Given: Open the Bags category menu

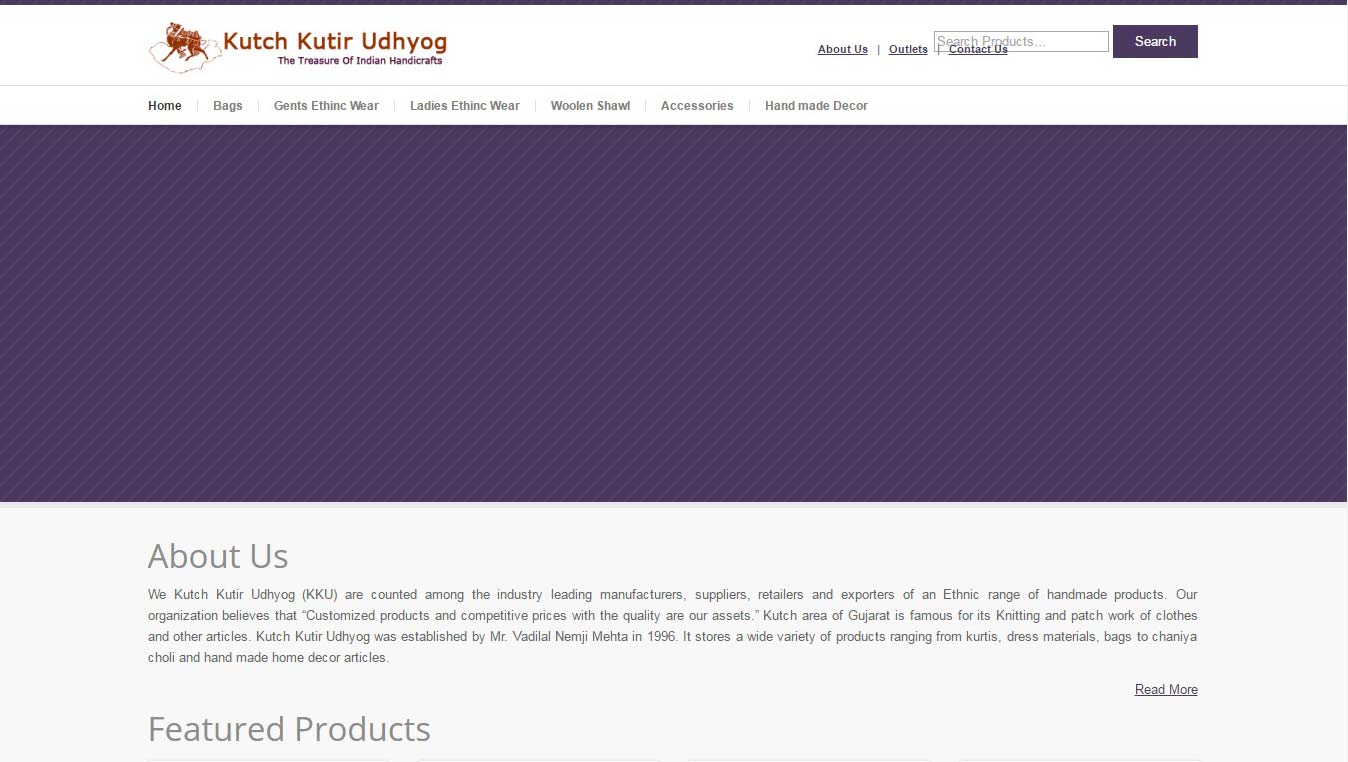Looking at the screenshot, I should coord(227,106).
